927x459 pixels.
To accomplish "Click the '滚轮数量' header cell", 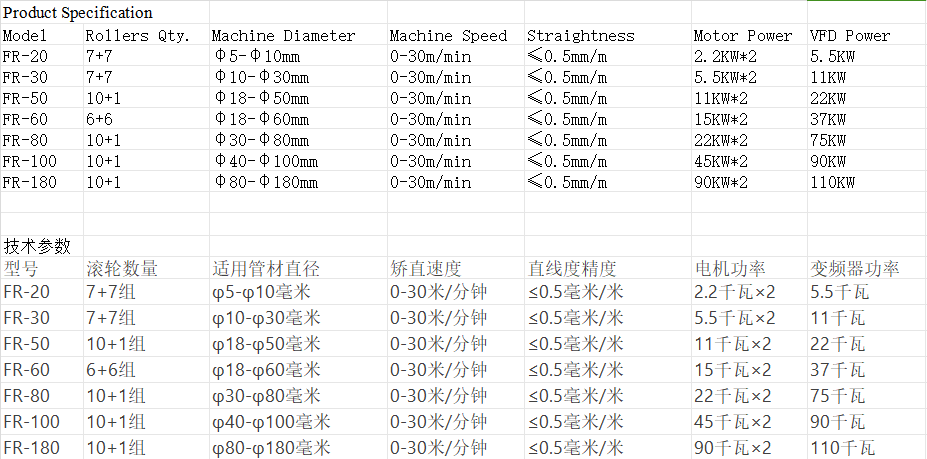I will point(122,269).
